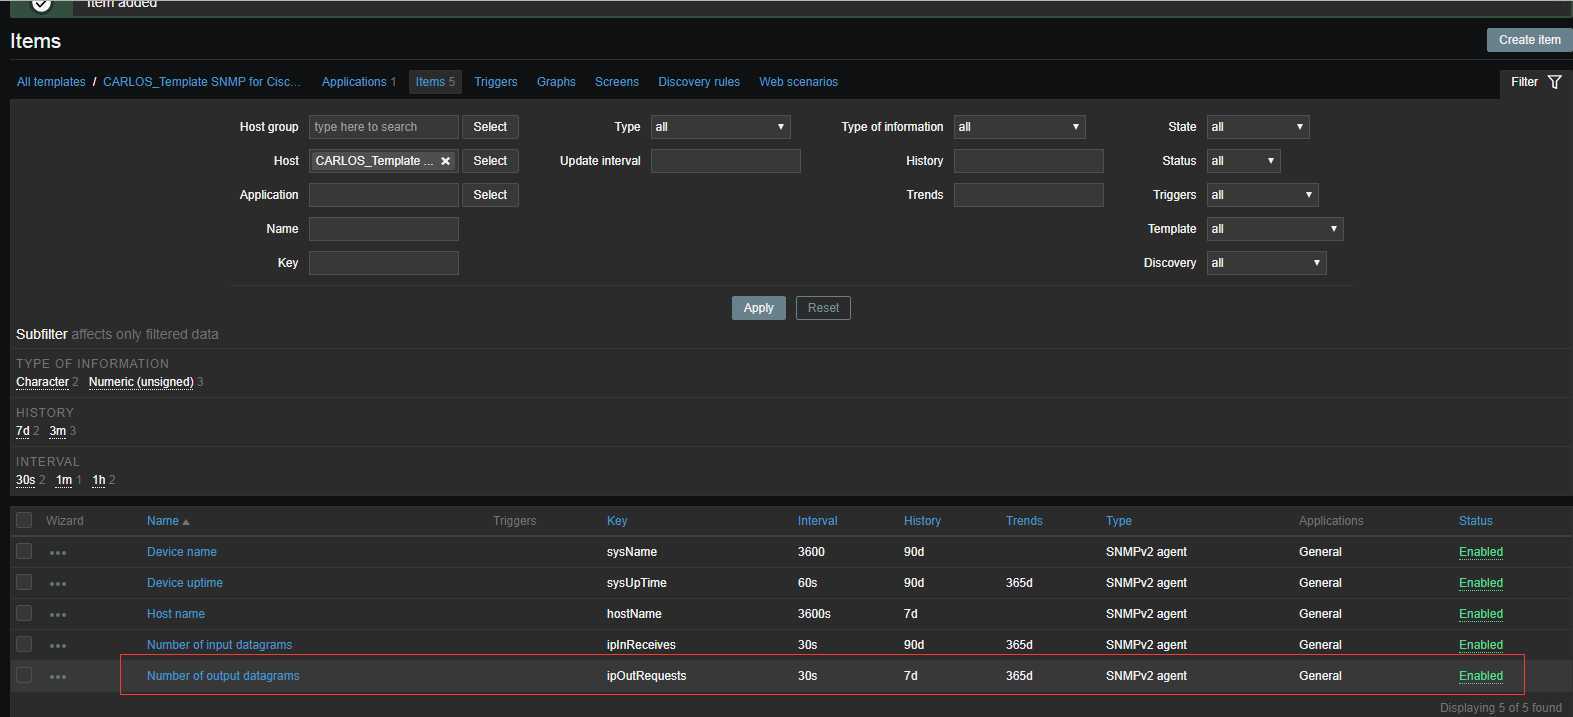Open wizard menu for Device uptime row
This screenshot has height=717, width=1573.
(x=58, y=584)
